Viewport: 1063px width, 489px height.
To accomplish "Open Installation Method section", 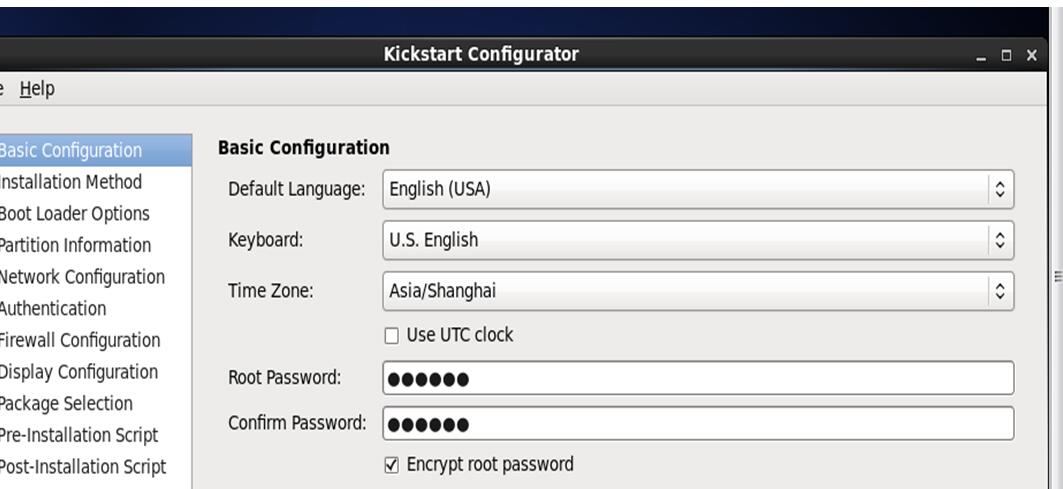I will (x=94, y=182).
